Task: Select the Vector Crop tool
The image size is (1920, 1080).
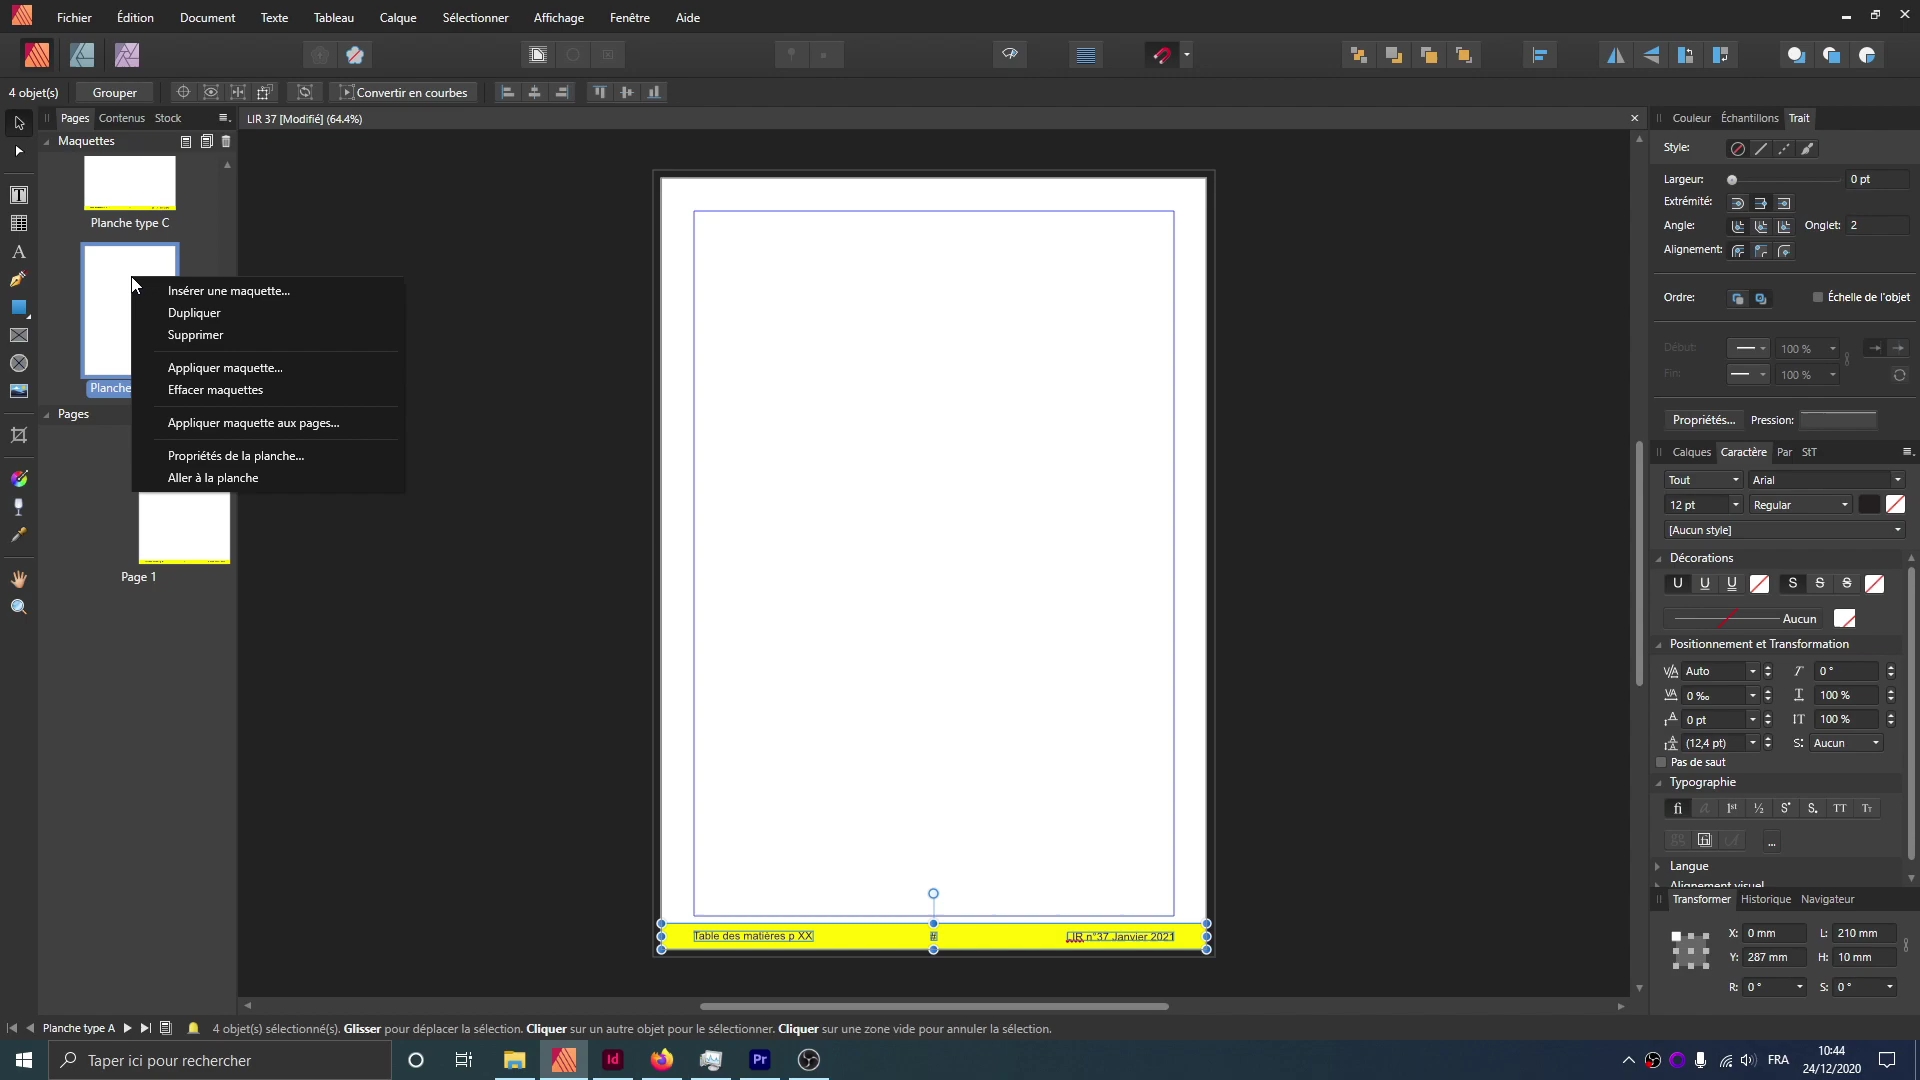Action: pyautogui.click(x=18, y=435)
